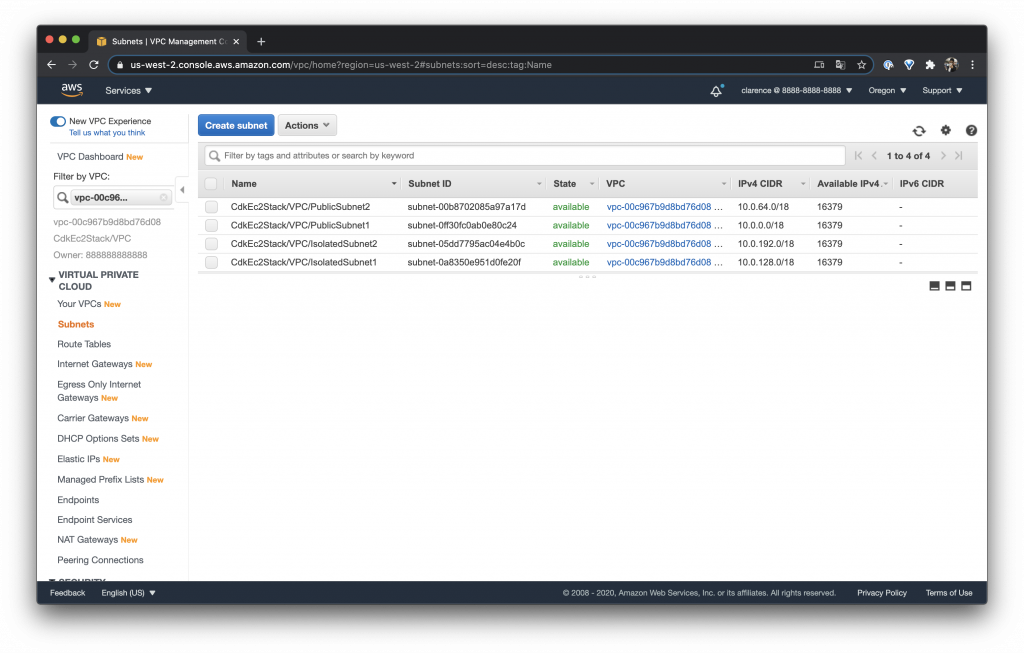Go to next page of results

[943, 155]
